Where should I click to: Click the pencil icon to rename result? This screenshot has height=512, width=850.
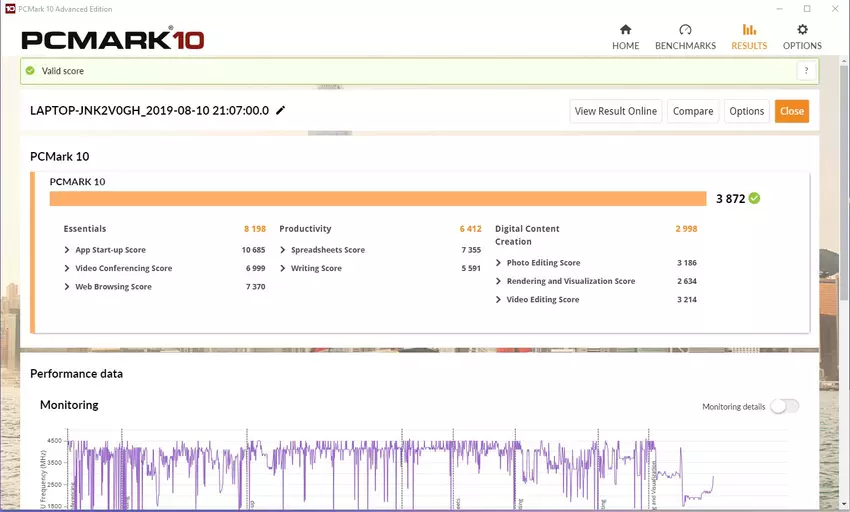pos(281,110)
